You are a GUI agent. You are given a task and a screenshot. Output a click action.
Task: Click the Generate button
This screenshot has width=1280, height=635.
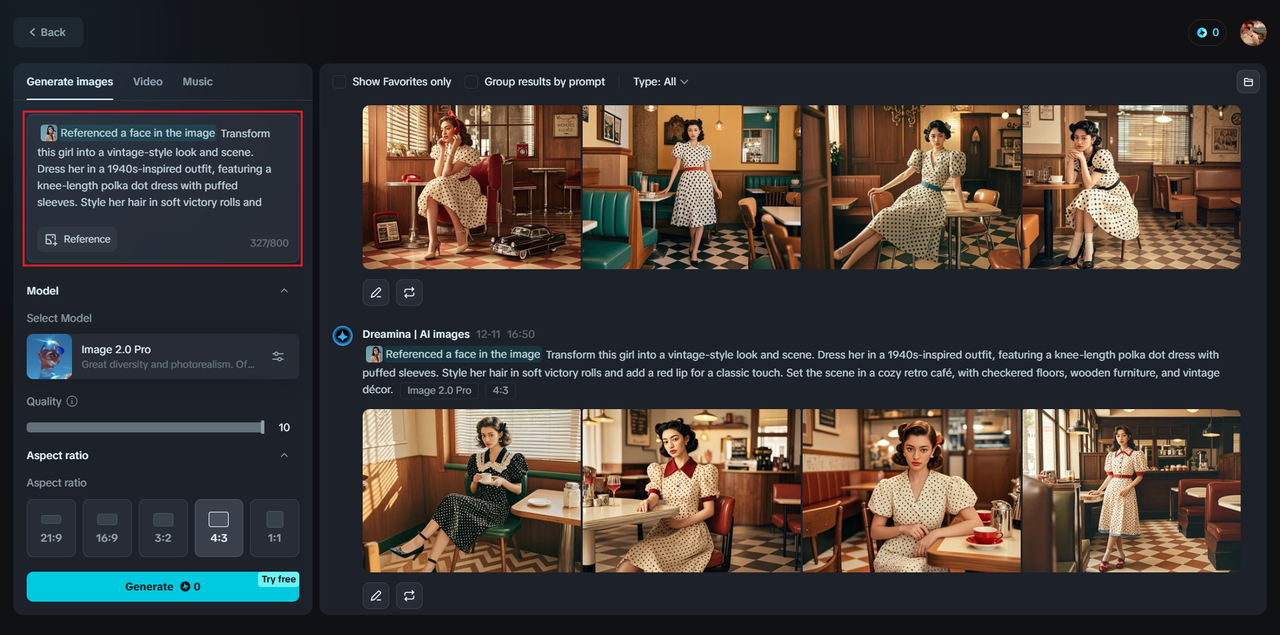pyautogui.click(x=163, y=587)
